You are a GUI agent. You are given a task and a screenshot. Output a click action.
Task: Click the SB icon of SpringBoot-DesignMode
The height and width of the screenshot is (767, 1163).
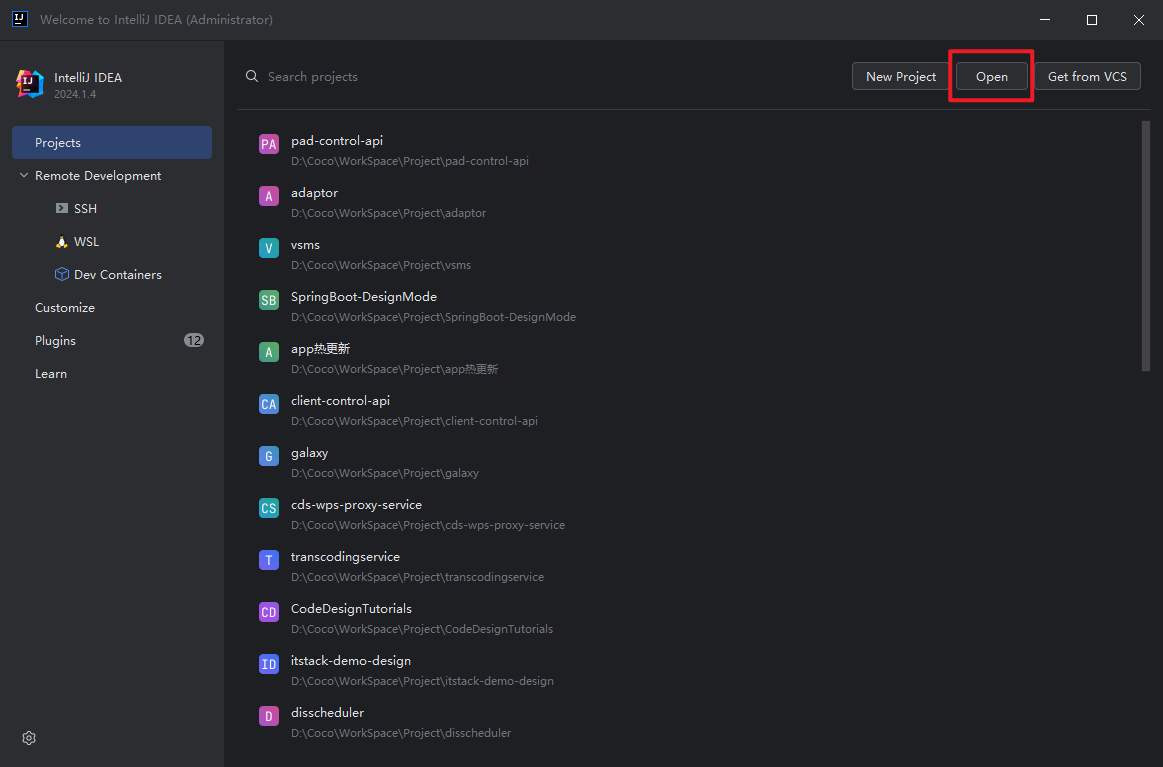pos(268,300)
